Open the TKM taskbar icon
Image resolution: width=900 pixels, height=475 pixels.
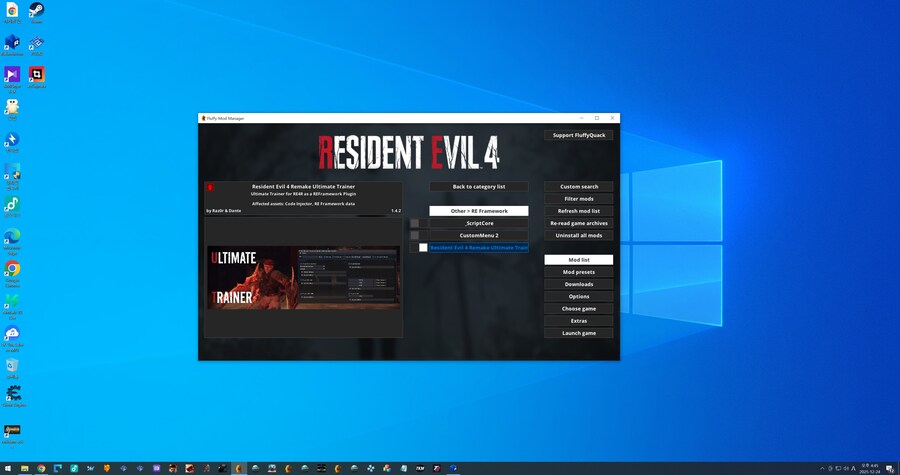tap(420, 468)
